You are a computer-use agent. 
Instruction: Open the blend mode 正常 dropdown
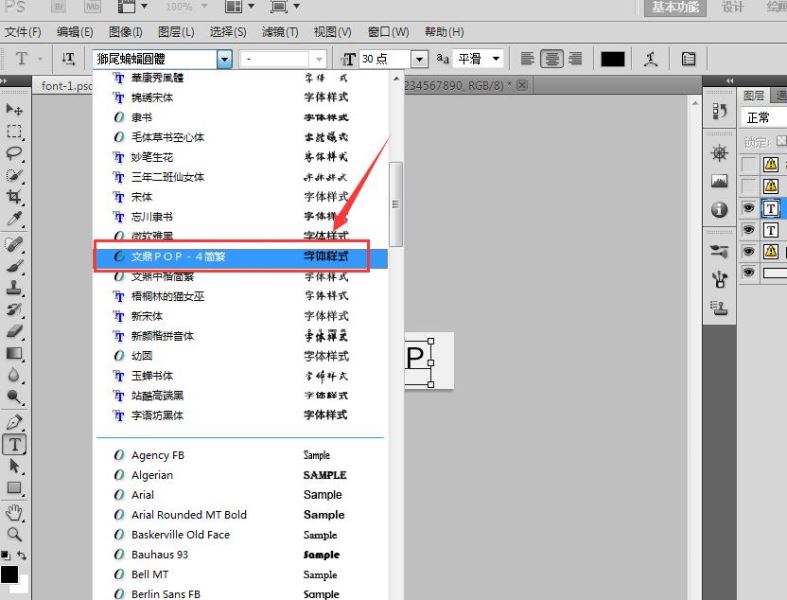pyautogui.click(x=763, y=117)
